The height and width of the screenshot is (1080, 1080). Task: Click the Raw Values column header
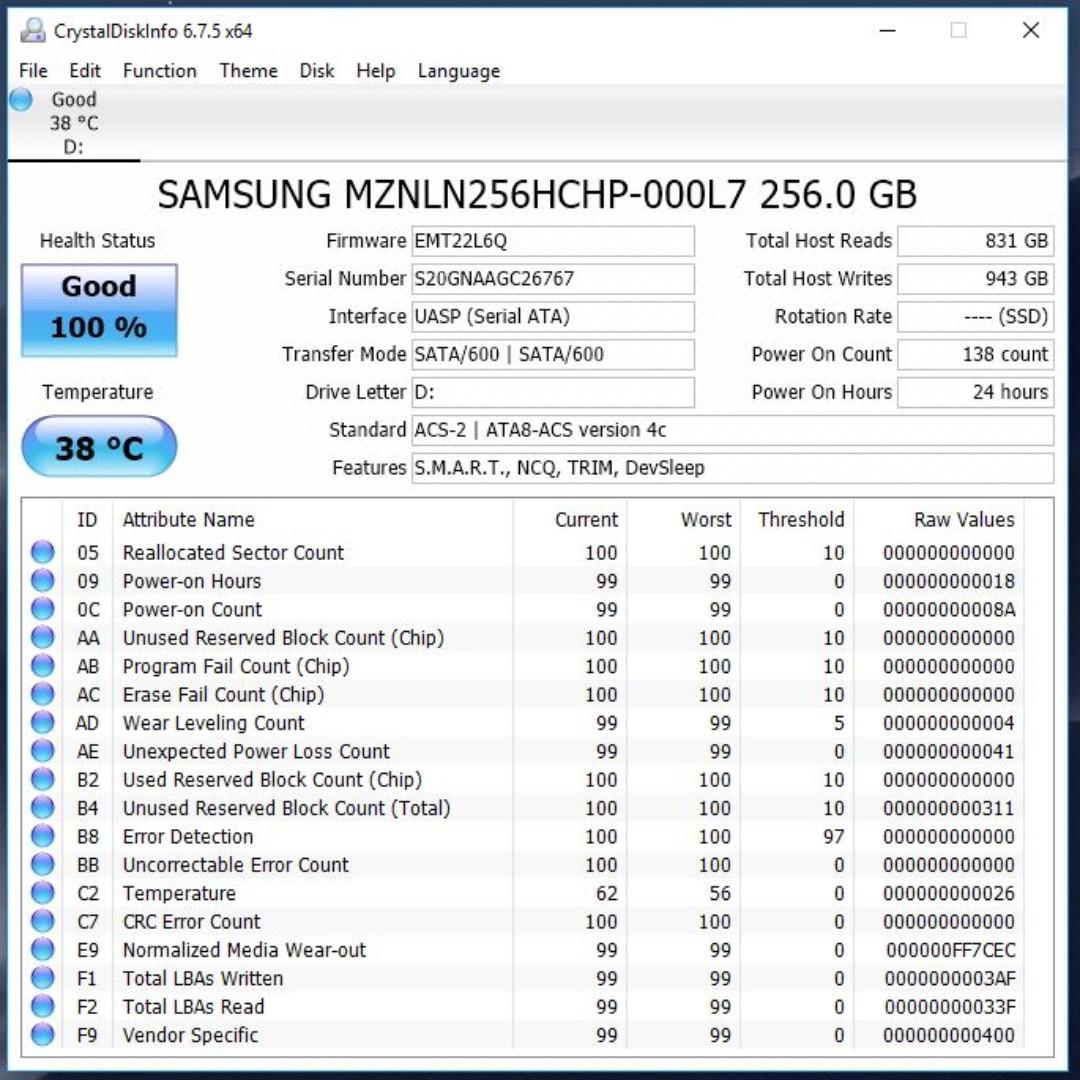[x=963, y=520]
